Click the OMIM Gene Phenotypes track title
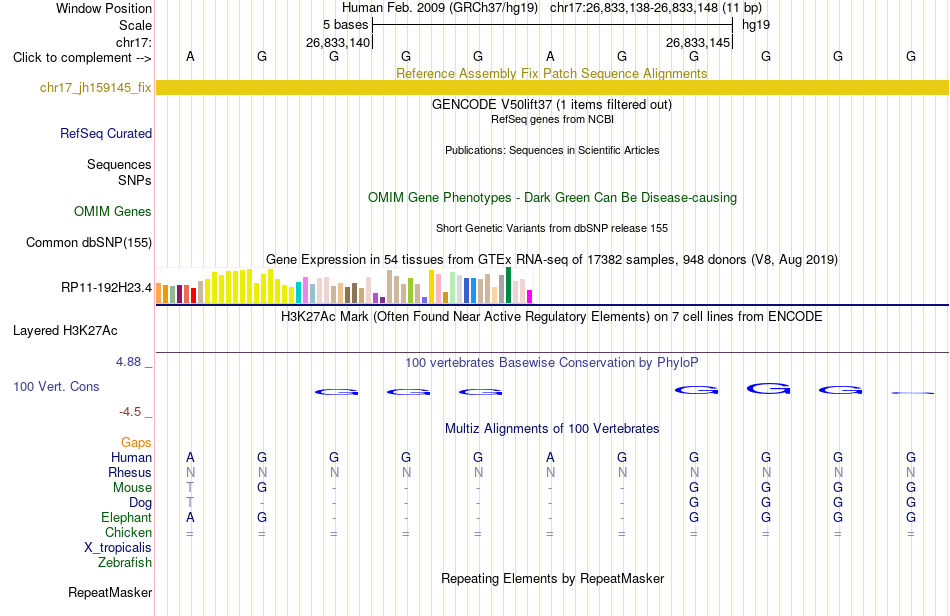The height and width of the screenshot is (616, 950). 552,197
